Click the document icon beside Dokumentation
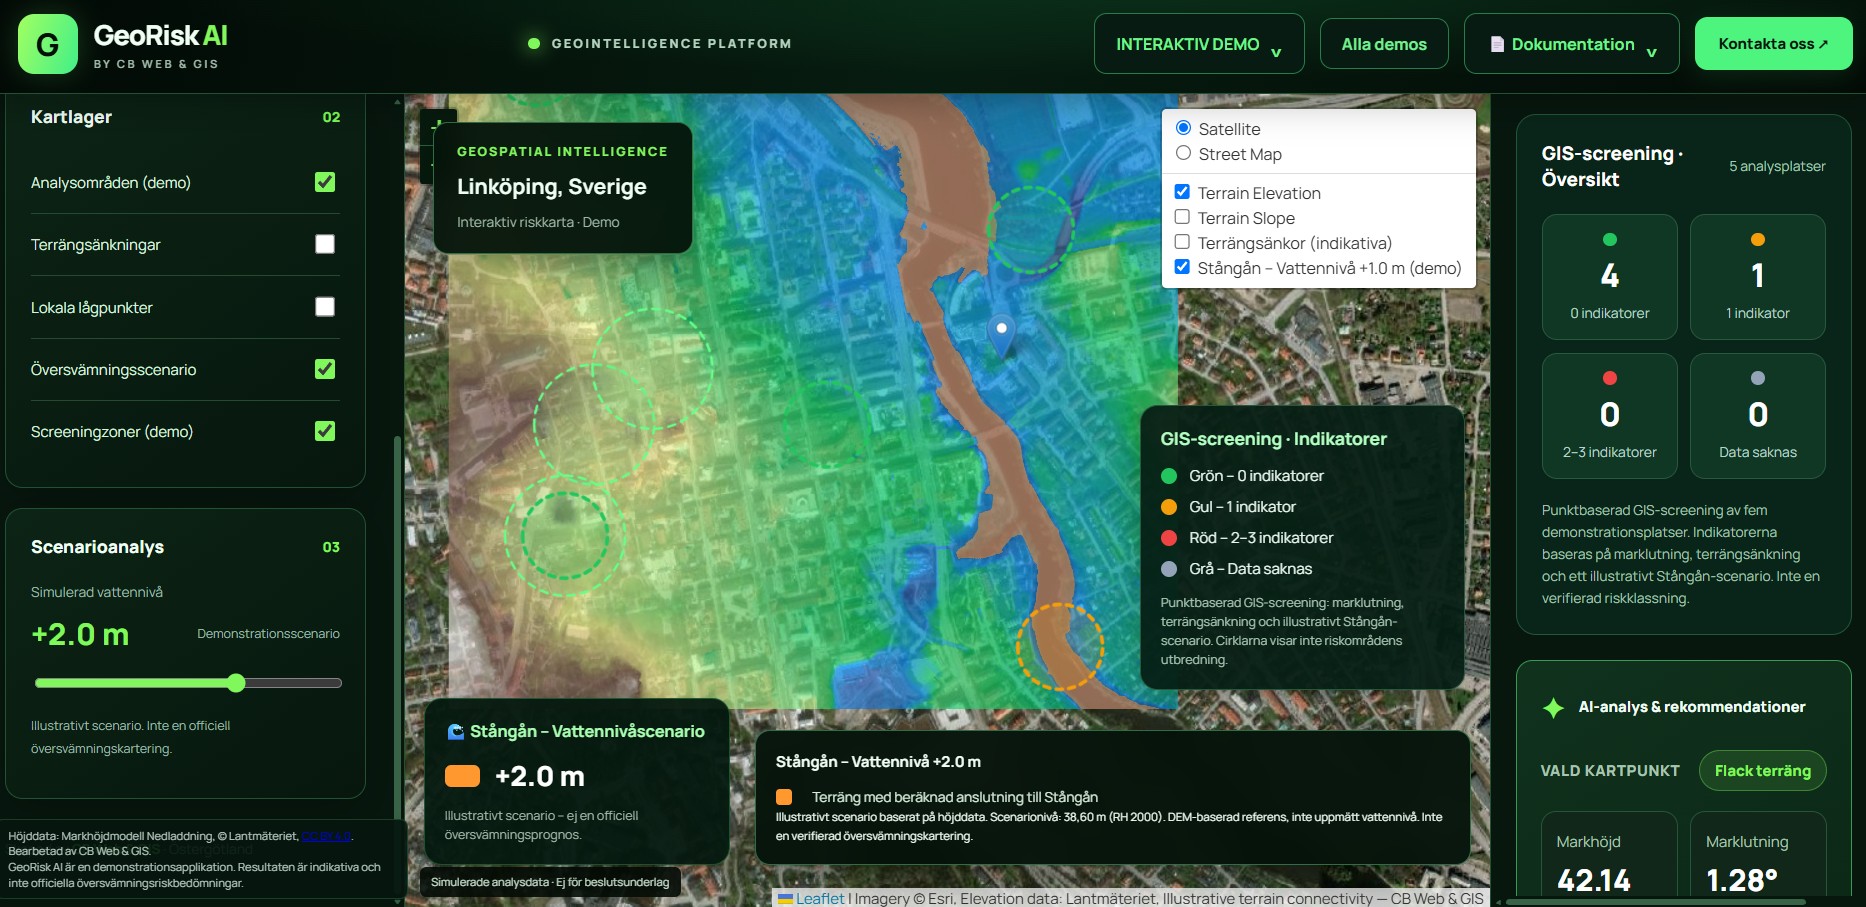Screen dimensions: 1866x907 (x=1497, y=44)
